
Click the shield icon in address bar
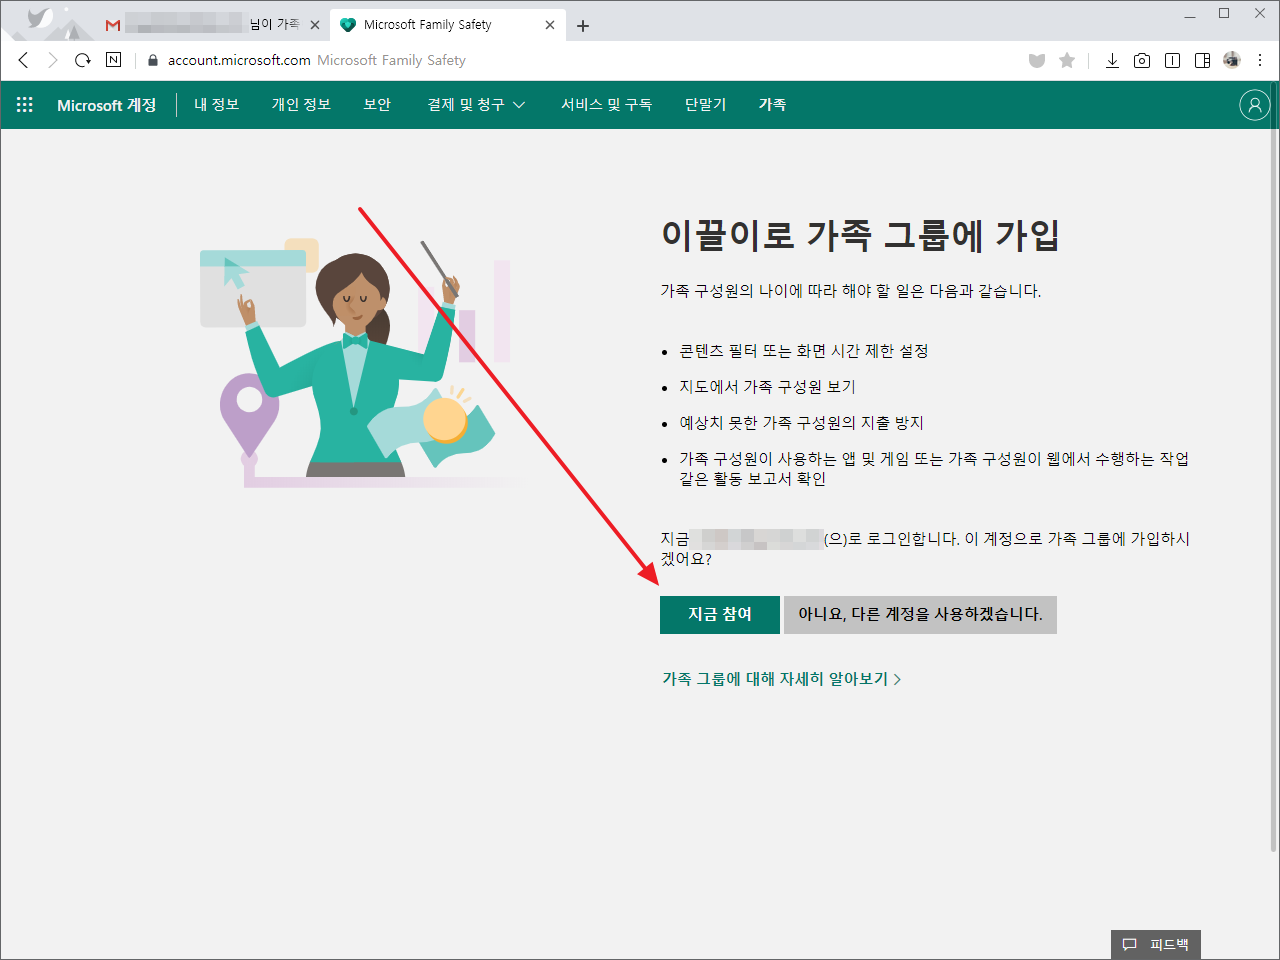click(x=1037, y=61)
